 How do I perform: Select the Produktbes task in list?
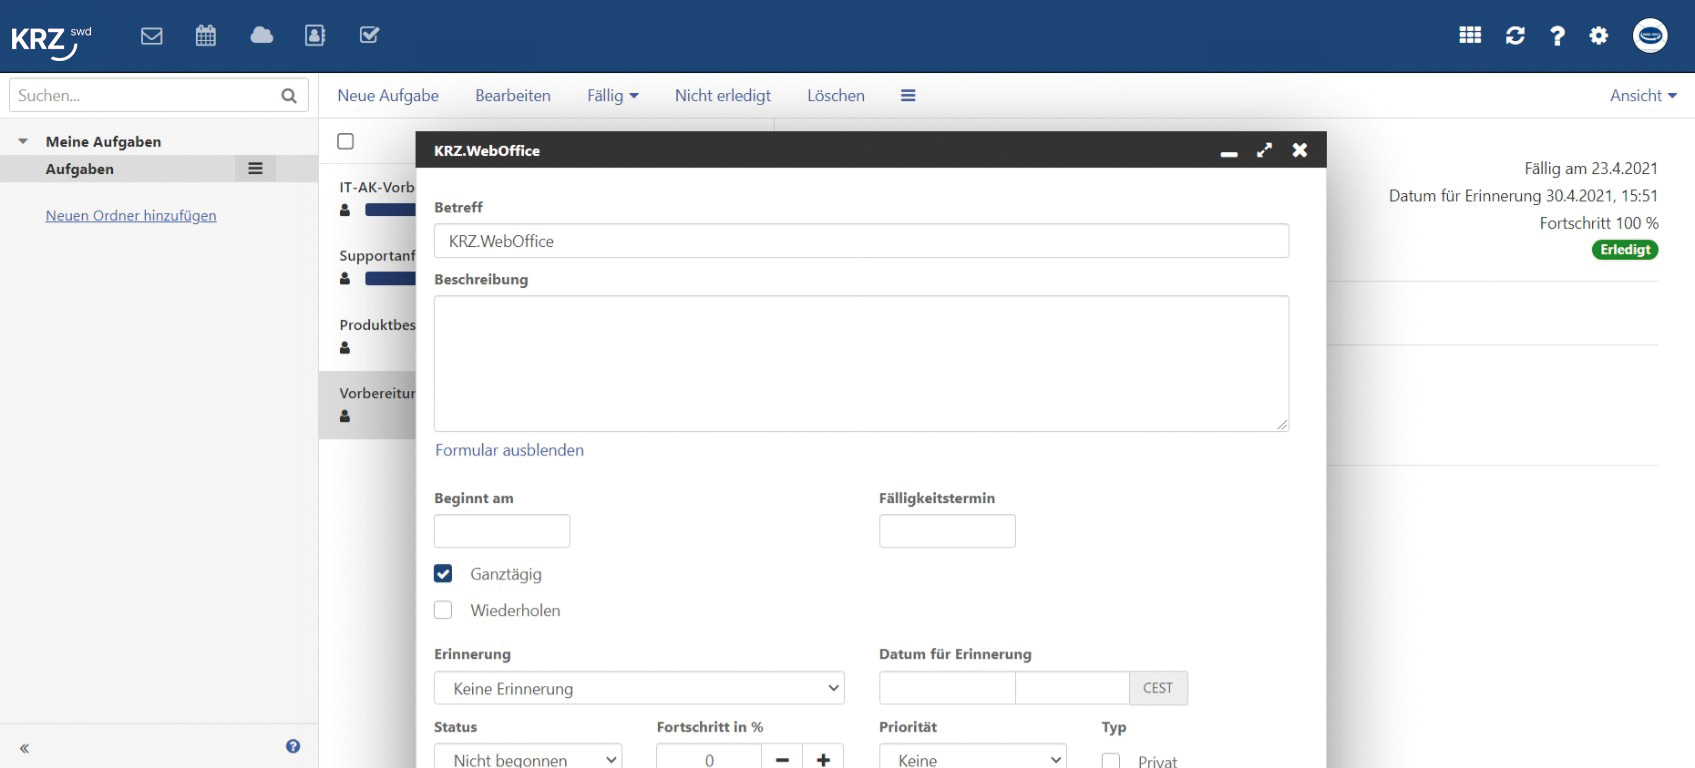[x=367, y=335]
